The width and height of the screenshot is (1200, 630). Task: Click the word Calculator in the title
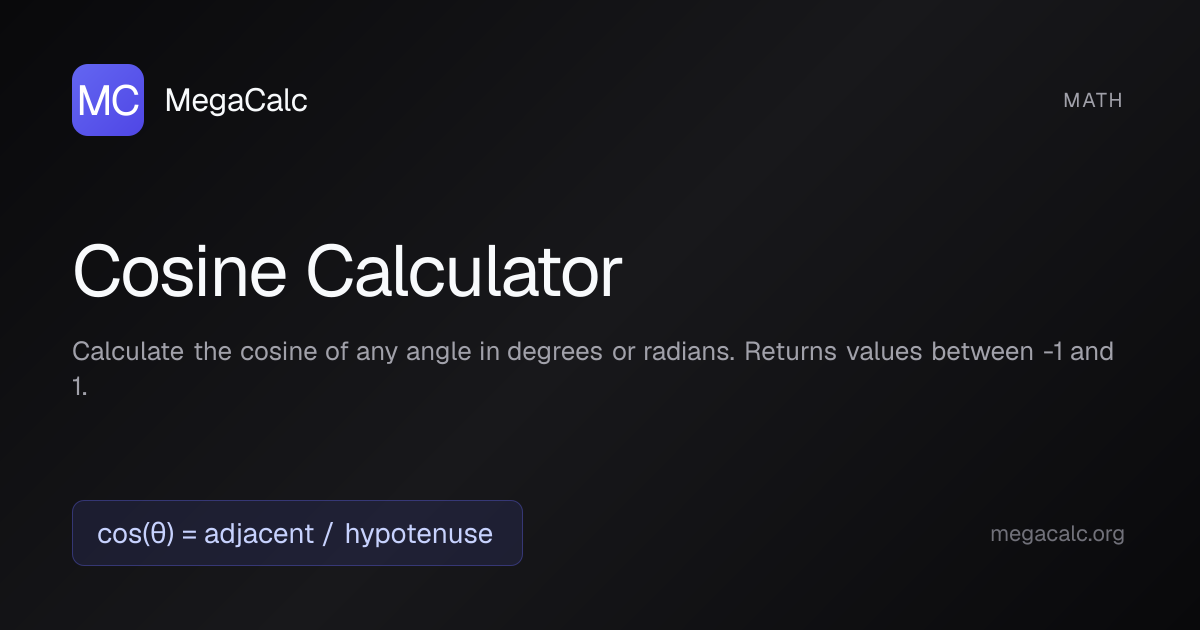[464, 272]
